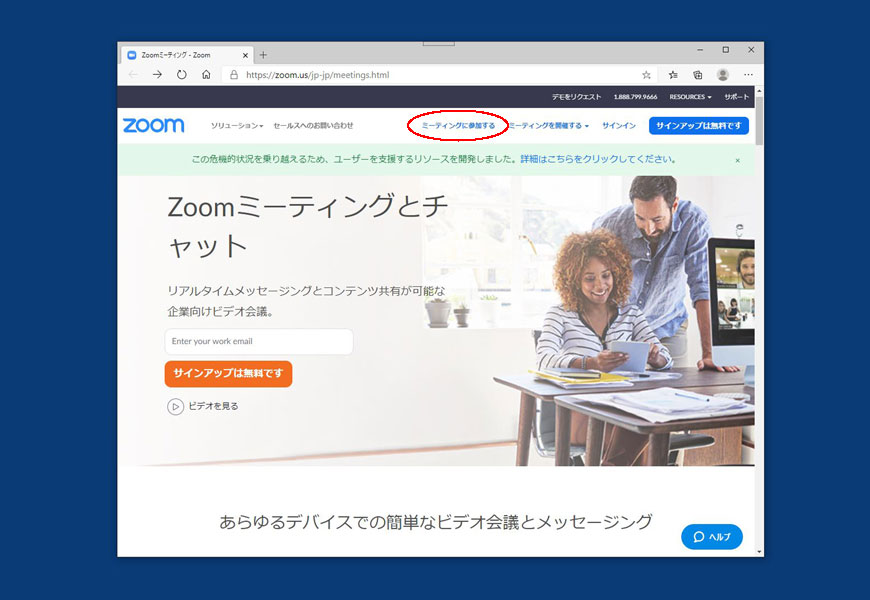This screenshot has height=600, width=870.
Task: Reload the page with the refresh icon
Action: coord(181,74)
